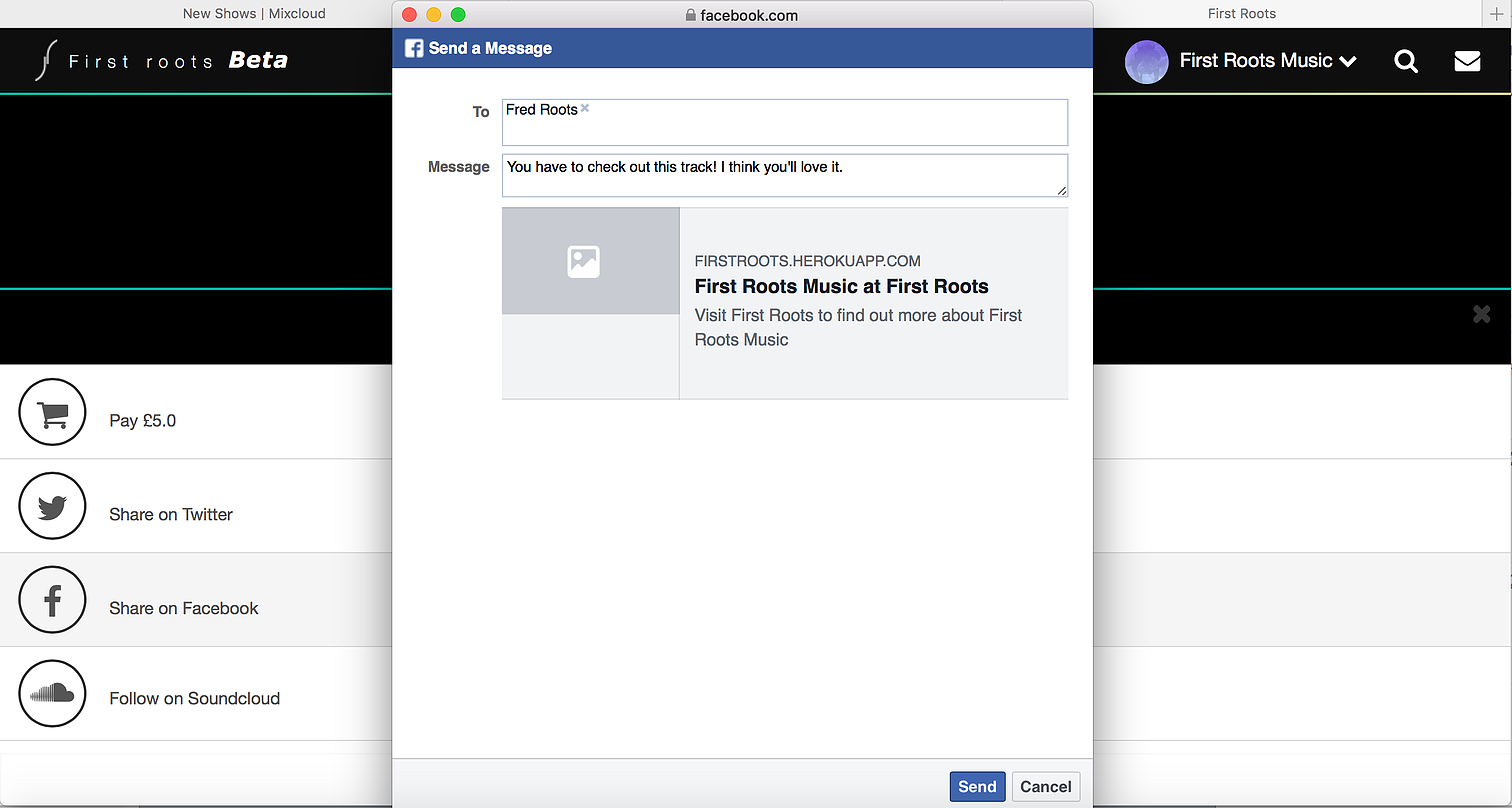Screen dimensions: 1512x808
Task: Click the First Roots Music at First Roots title
Action: (x=842, y=286)
